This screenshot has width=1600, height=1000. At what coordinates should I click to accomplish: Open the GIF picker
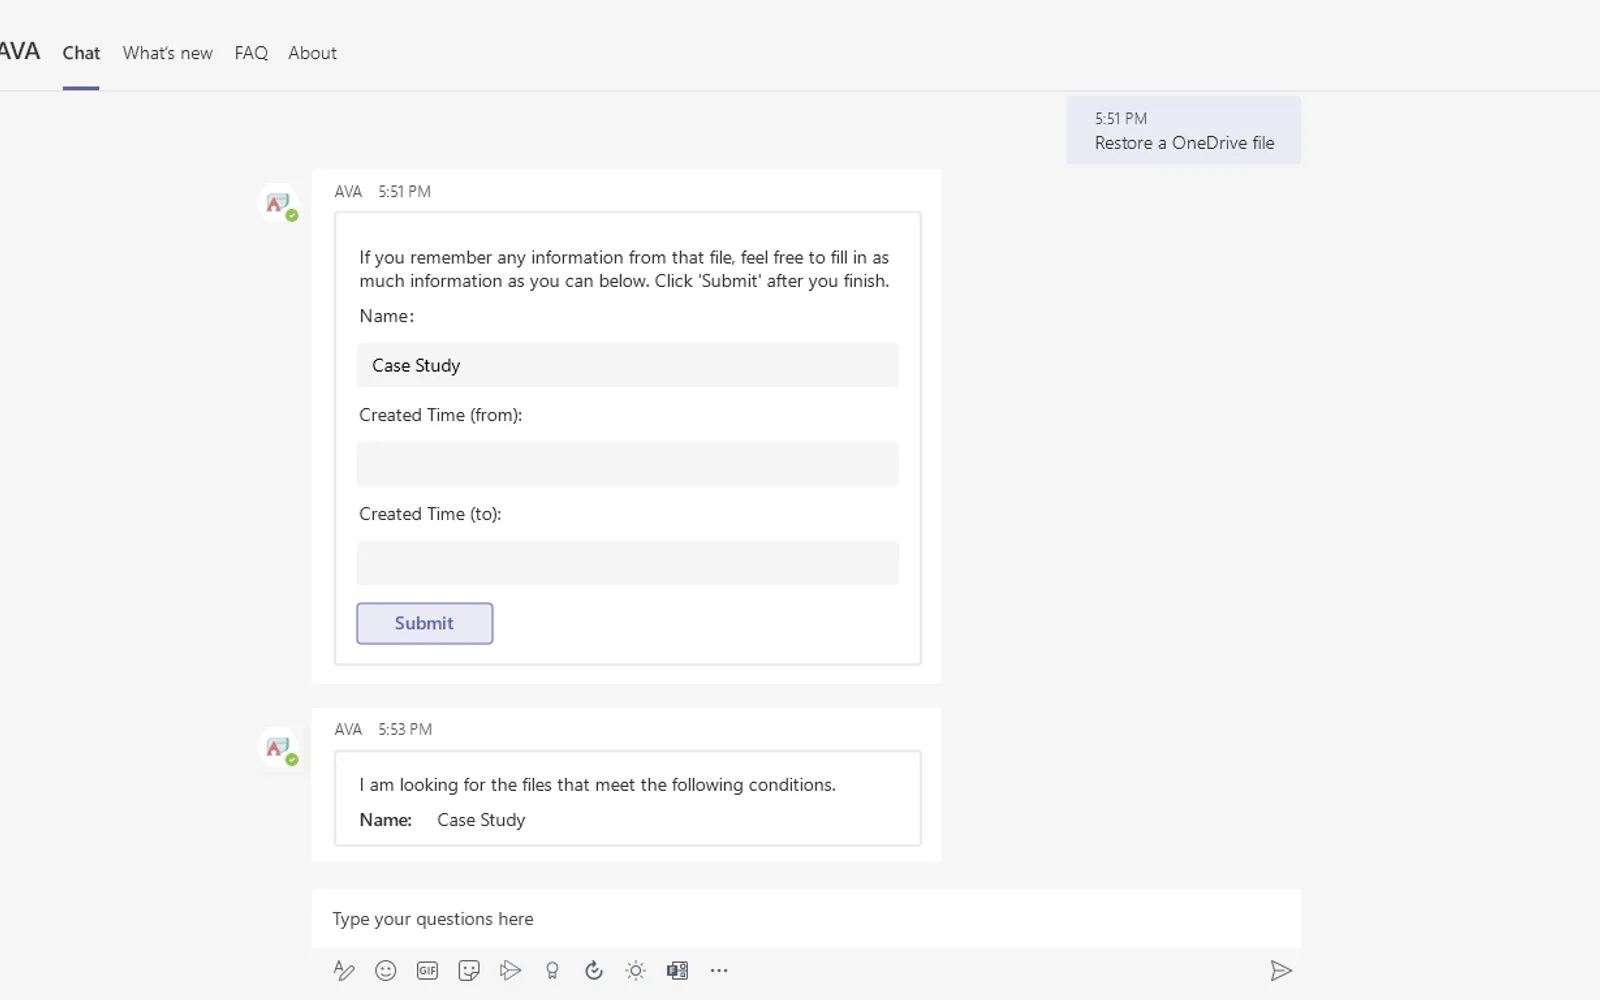tap(427, 970)
